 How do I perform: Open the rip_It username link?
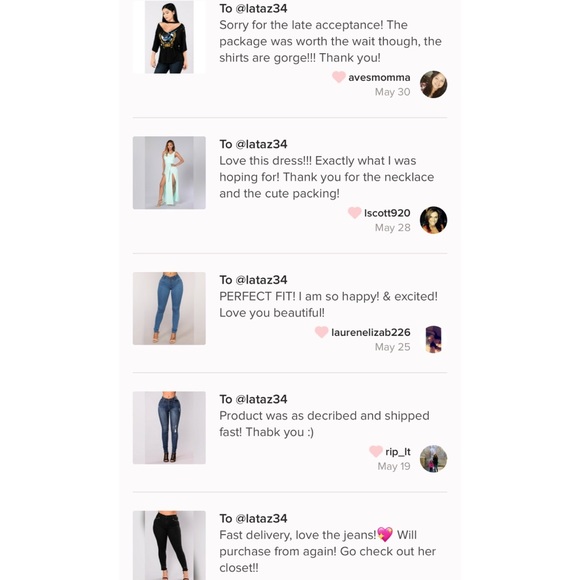398,452
